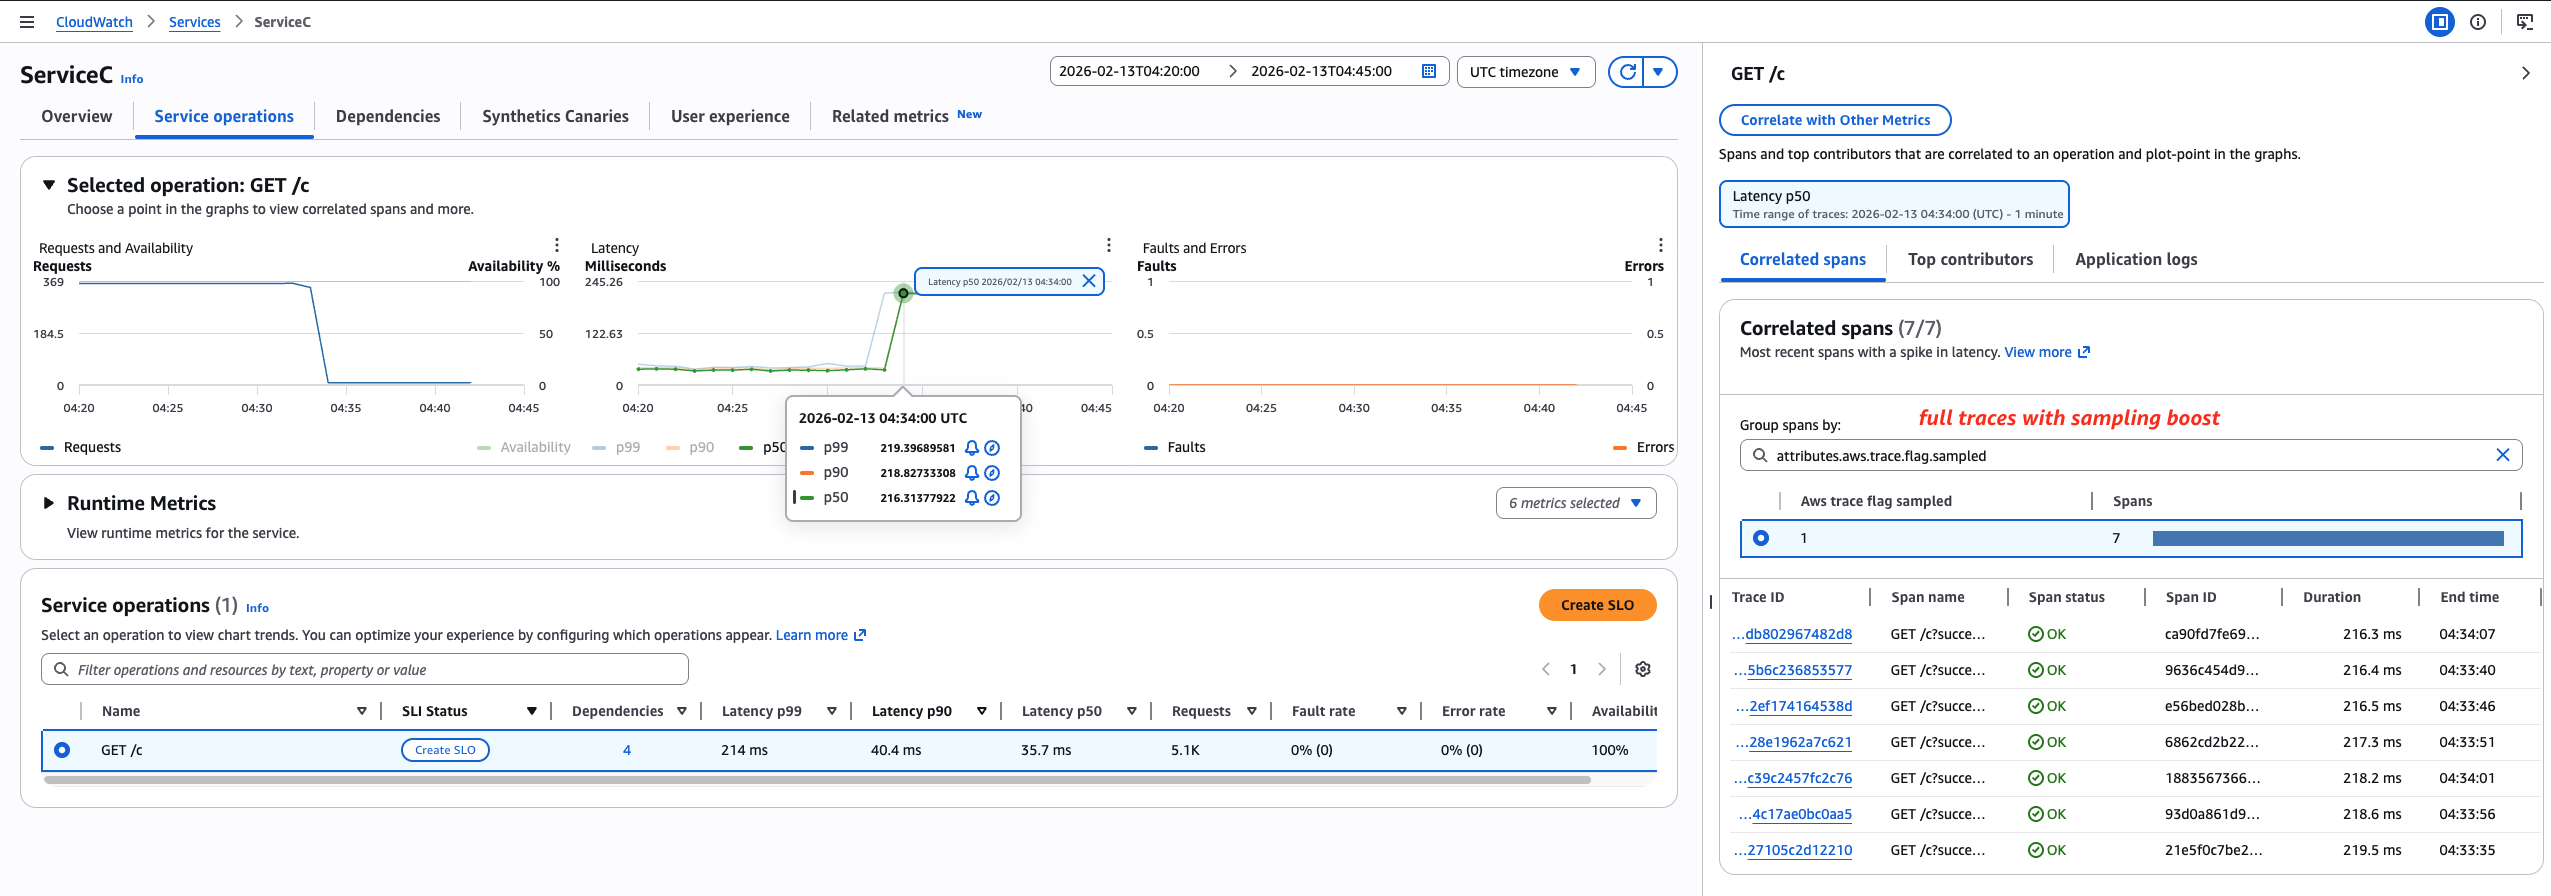Viewport: 2551px width, 896px height.
Task: Clear the group spans by field
Action: tap(2502, 455)
